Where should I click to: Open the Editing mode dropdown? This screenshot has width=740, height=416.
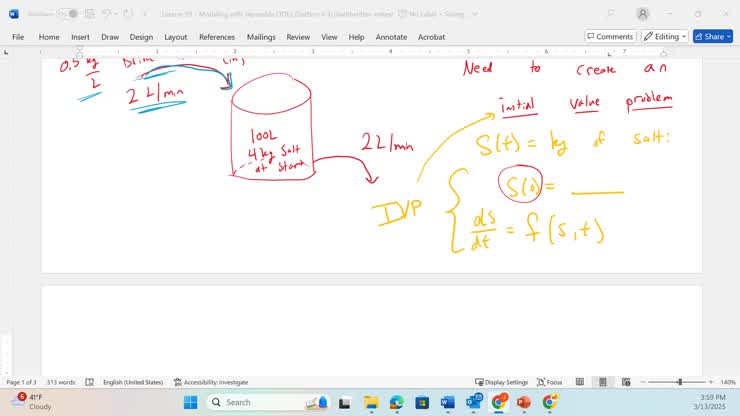tap(664, 36)
